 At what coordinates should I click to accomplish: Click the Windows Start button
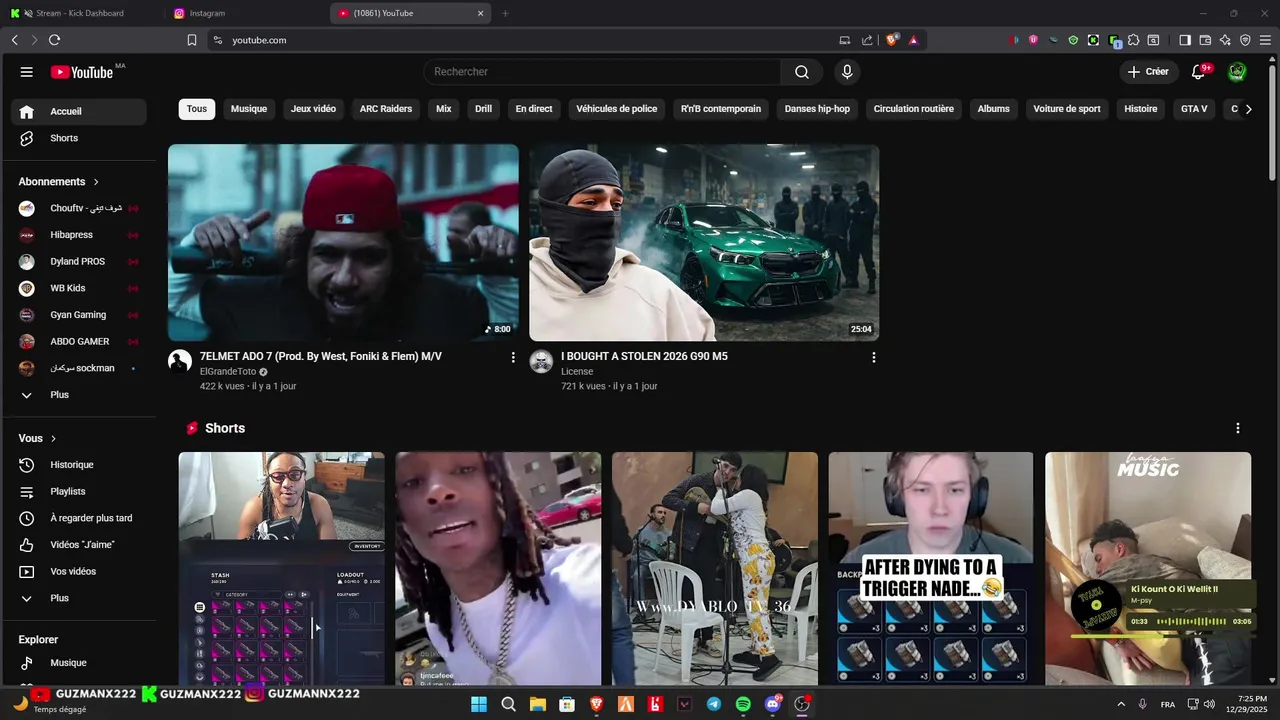coord(479,704)
